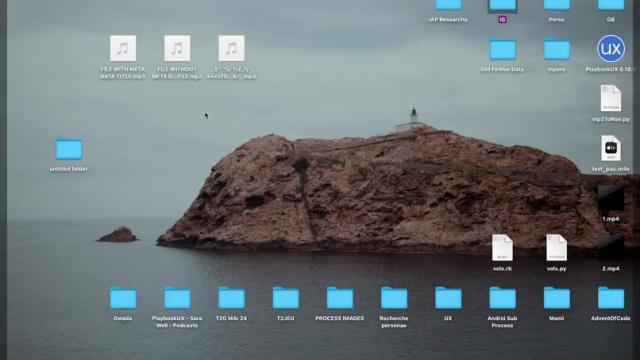
Task: Select the UX folder
Action: (448, 298)
